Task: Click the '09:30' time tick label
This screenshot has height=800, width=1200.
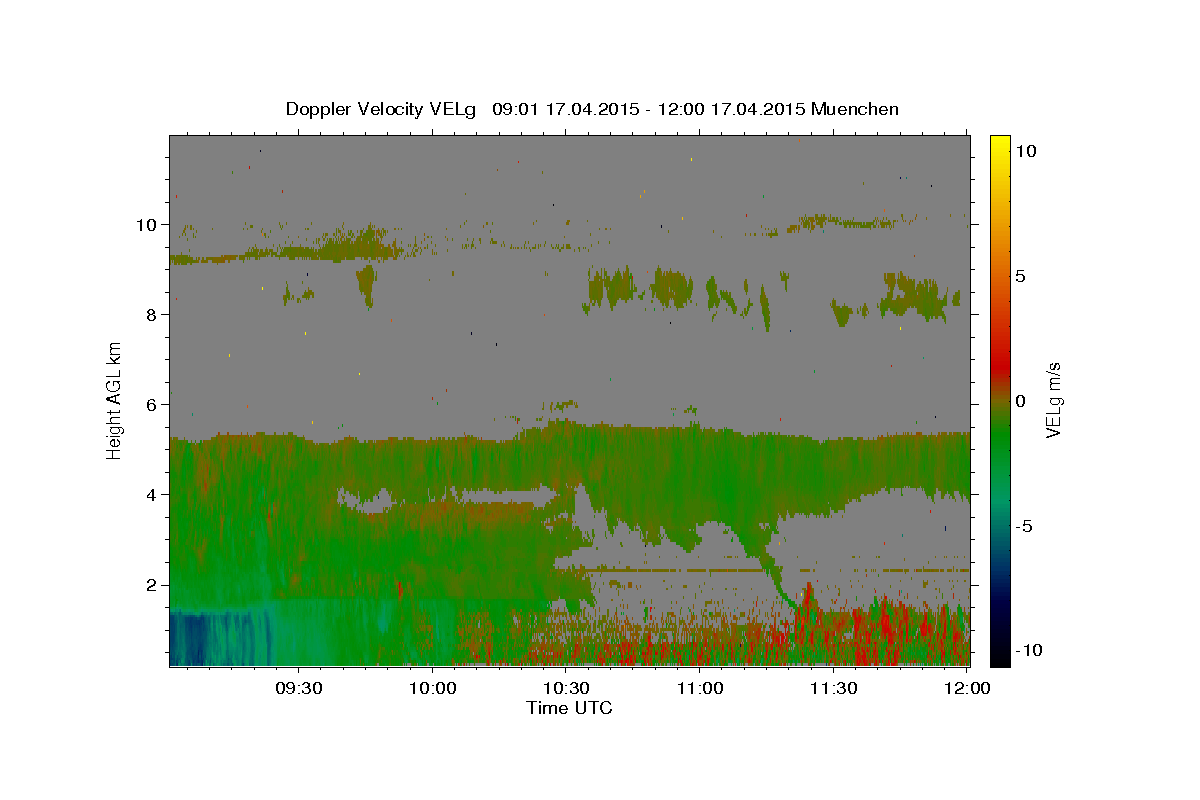Action: click(299, 689)
